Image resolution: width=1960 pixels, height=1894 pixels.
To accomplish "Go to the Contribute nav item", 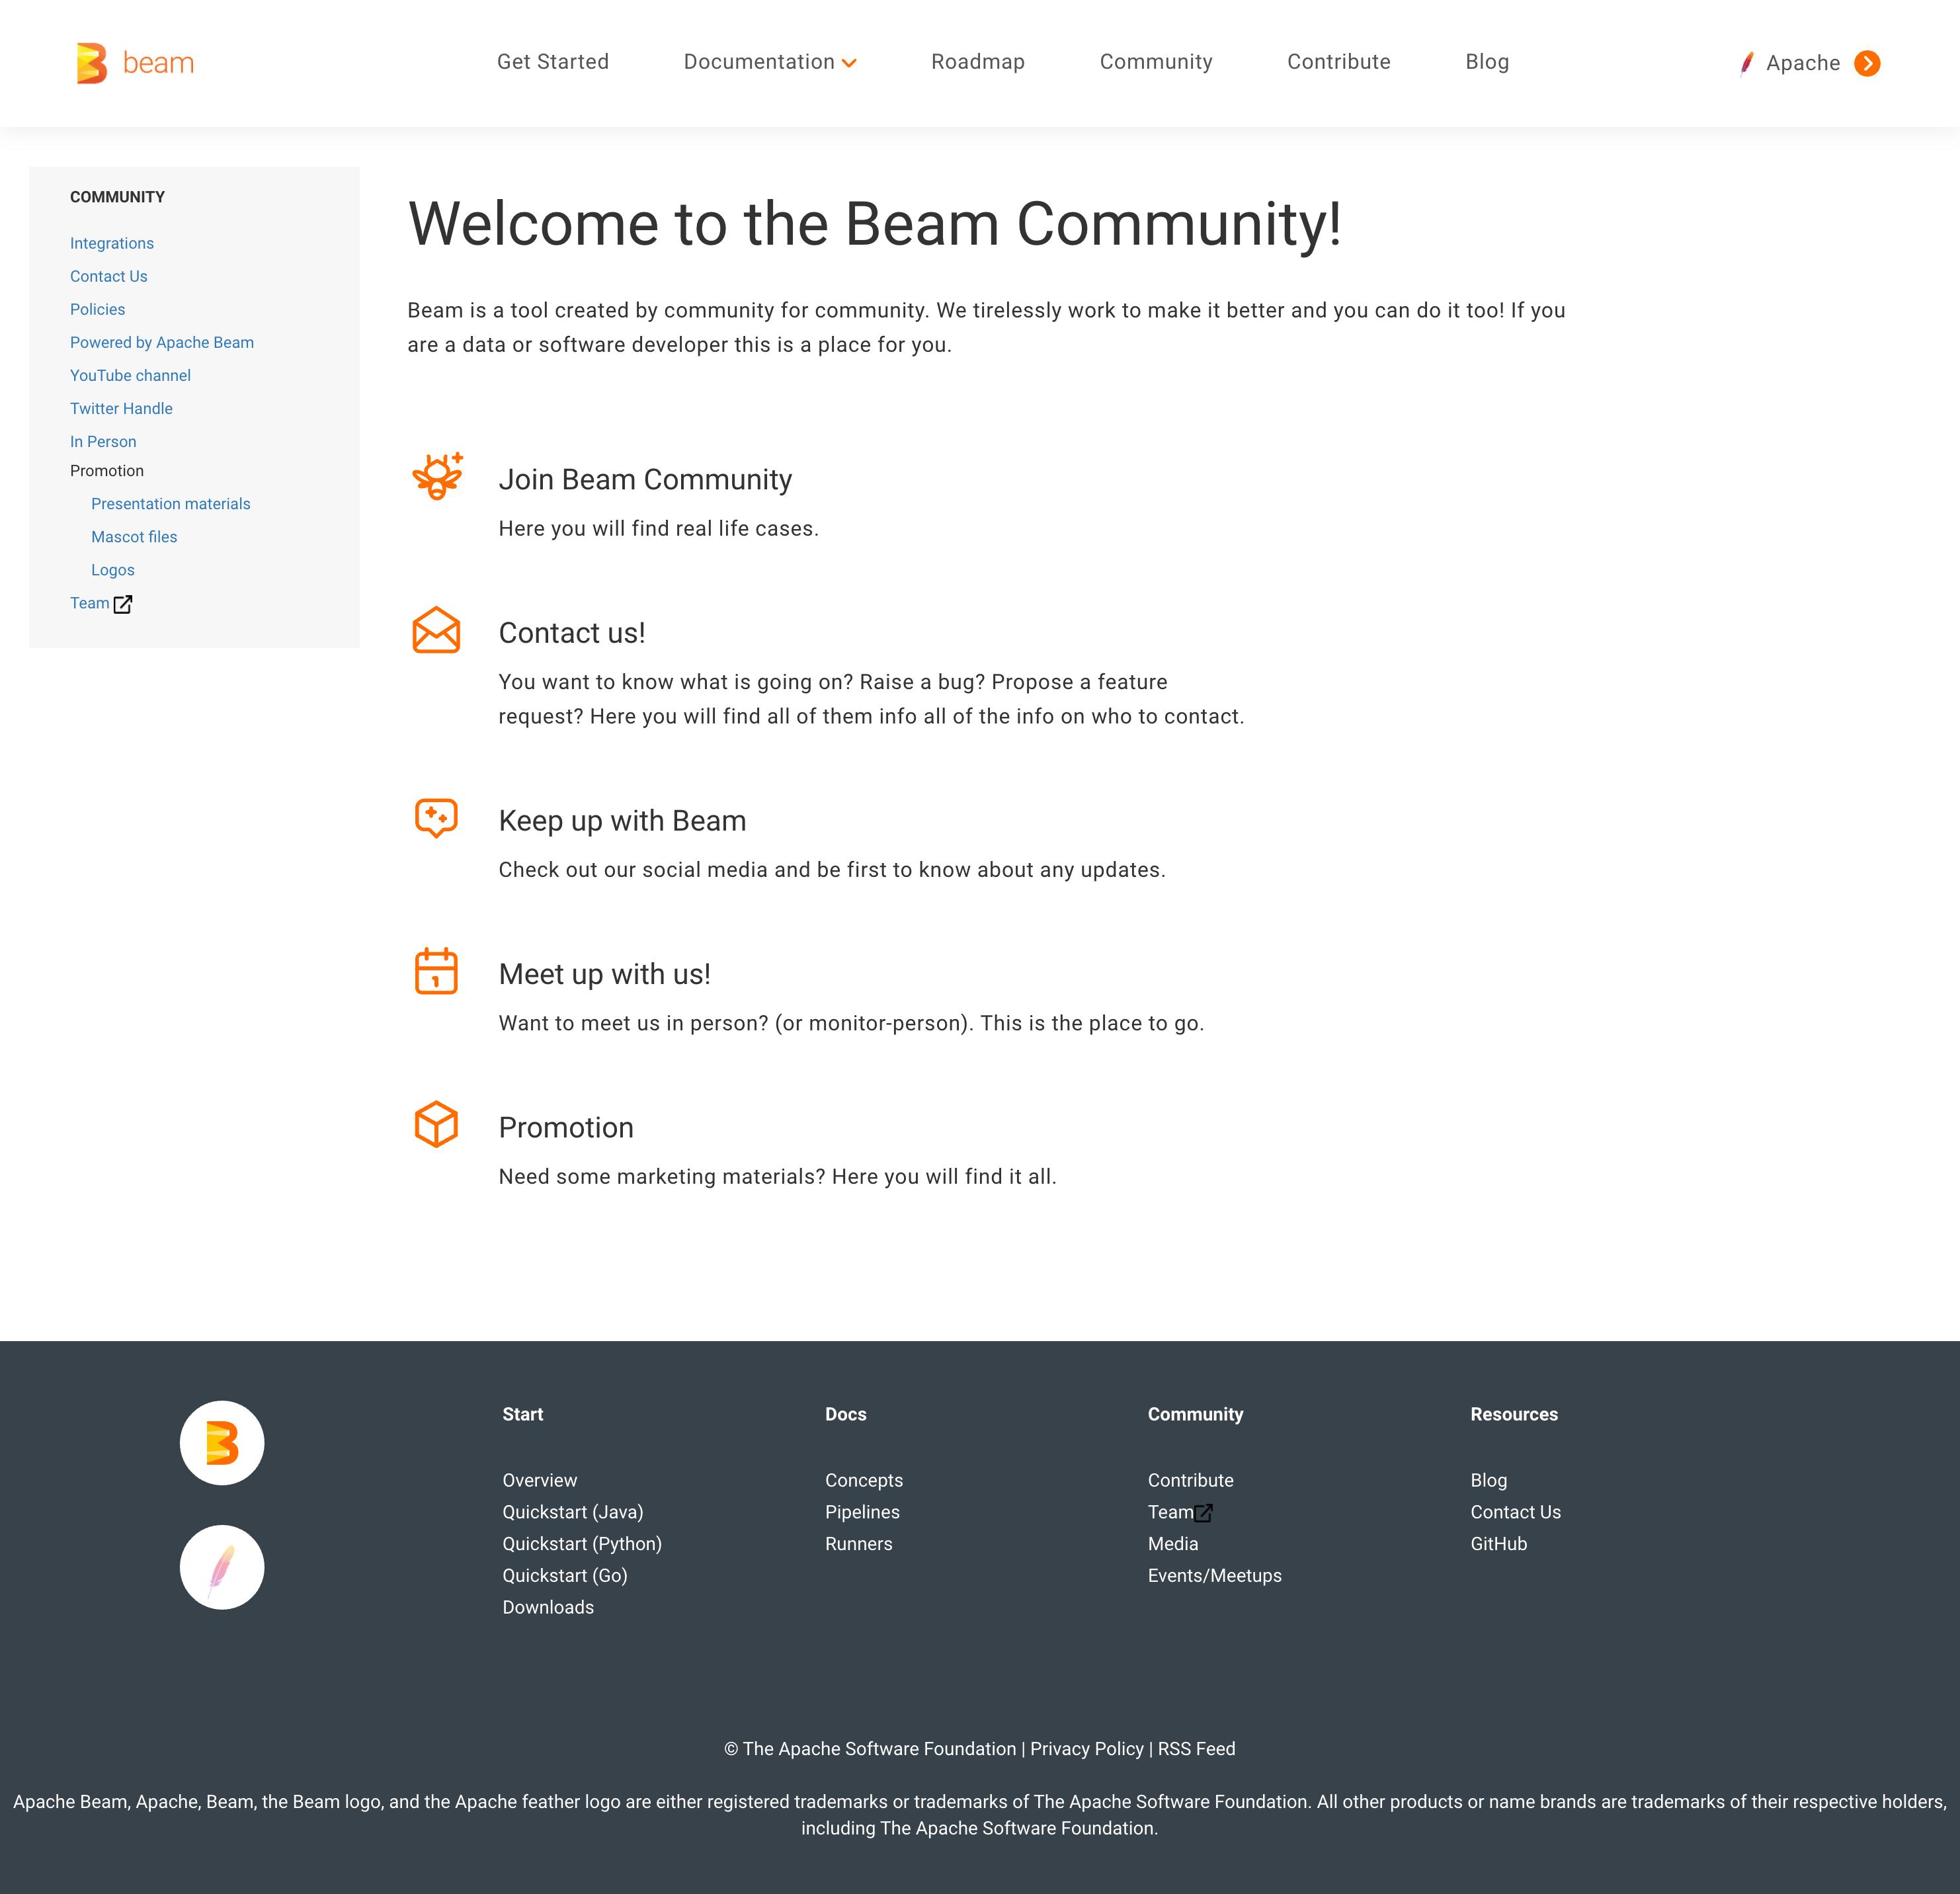I will tap(1338, 62).
